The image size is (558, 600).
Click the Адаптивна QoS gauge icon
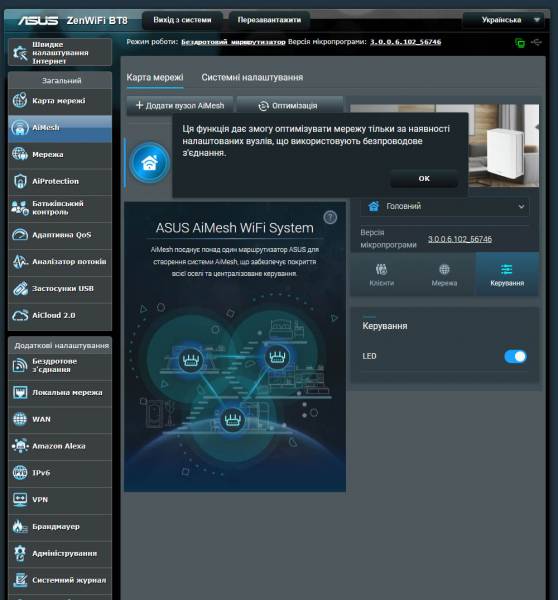(20, 235)
